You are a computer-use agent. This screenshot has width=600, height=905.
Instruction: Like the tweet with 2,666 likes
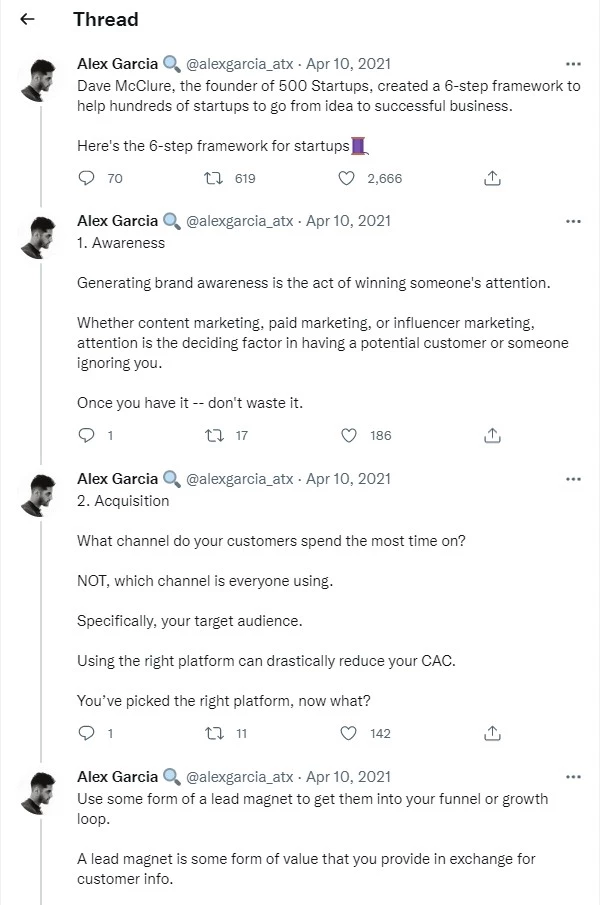pyautogui.click(x=347, y=178)
